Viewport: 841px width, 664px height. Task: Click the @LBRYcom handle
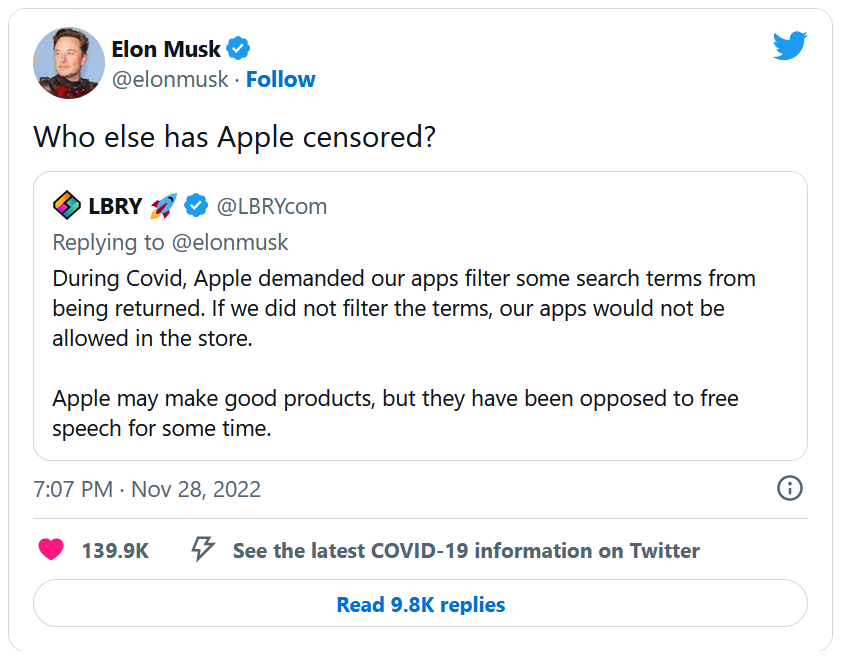[272, 206]
